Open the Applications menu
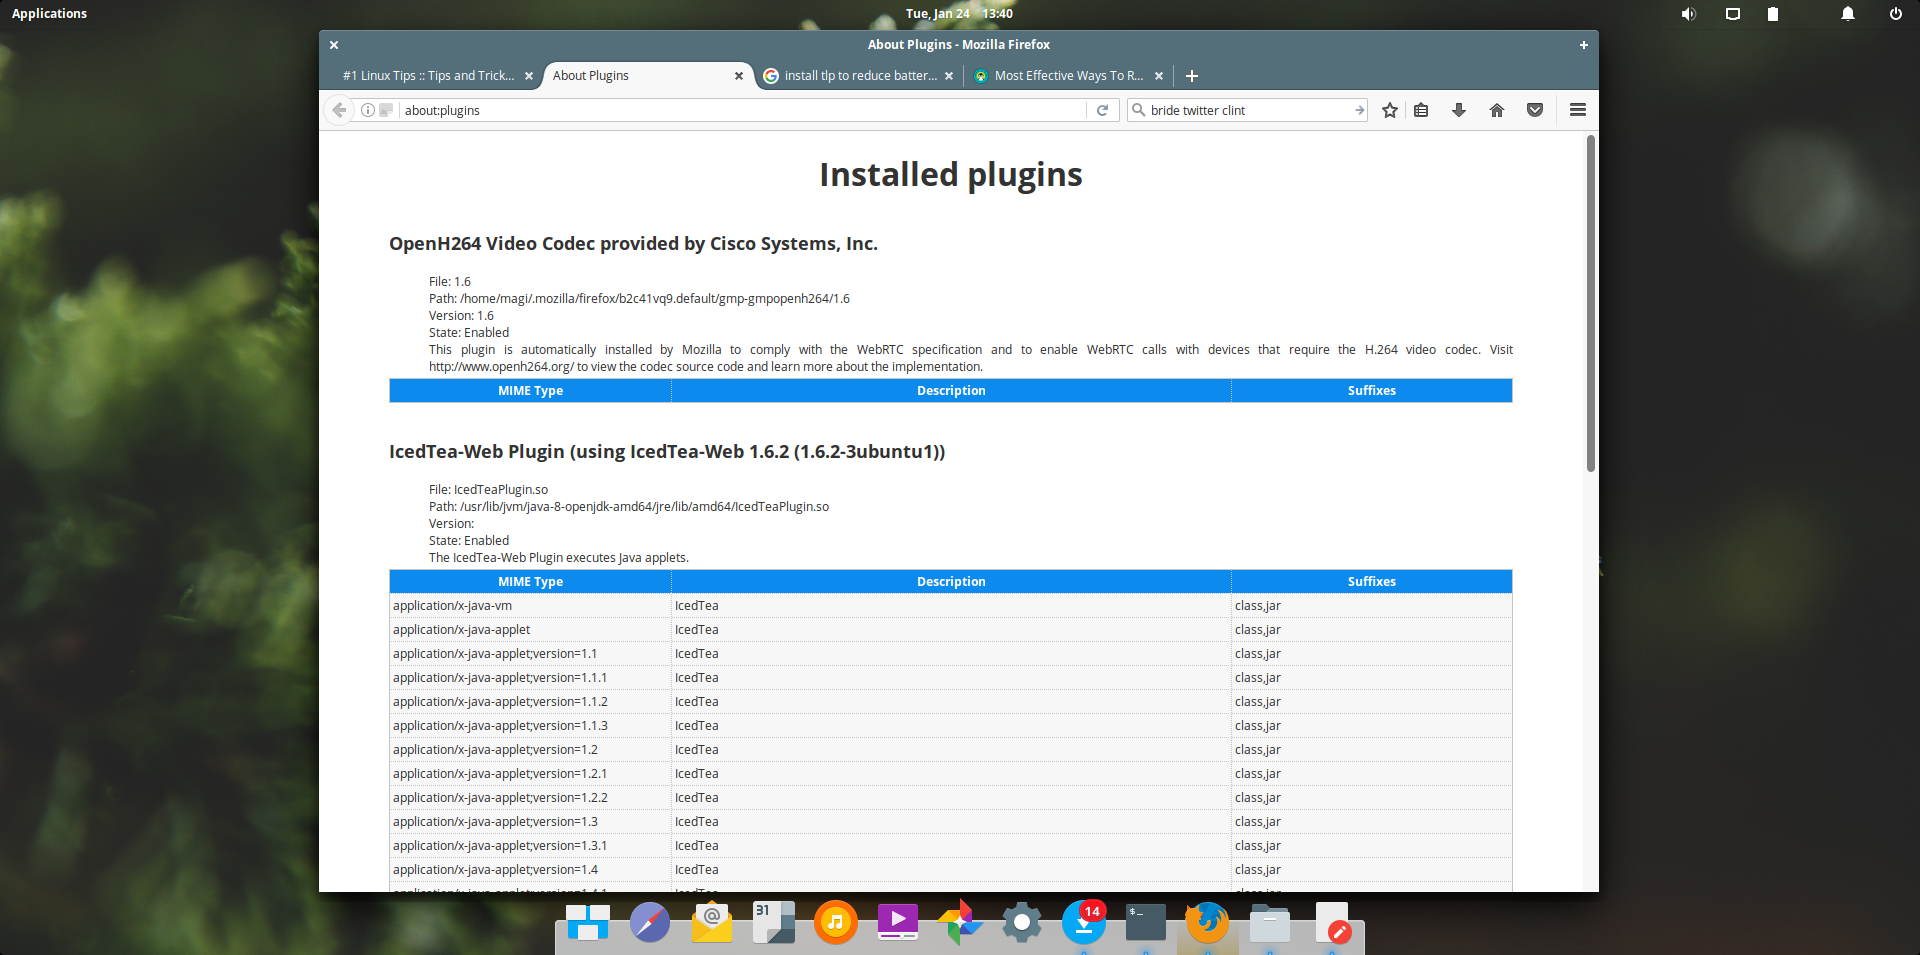This screenshot has width=1920, height=955. pyautogui.click(x=49, y=14)
